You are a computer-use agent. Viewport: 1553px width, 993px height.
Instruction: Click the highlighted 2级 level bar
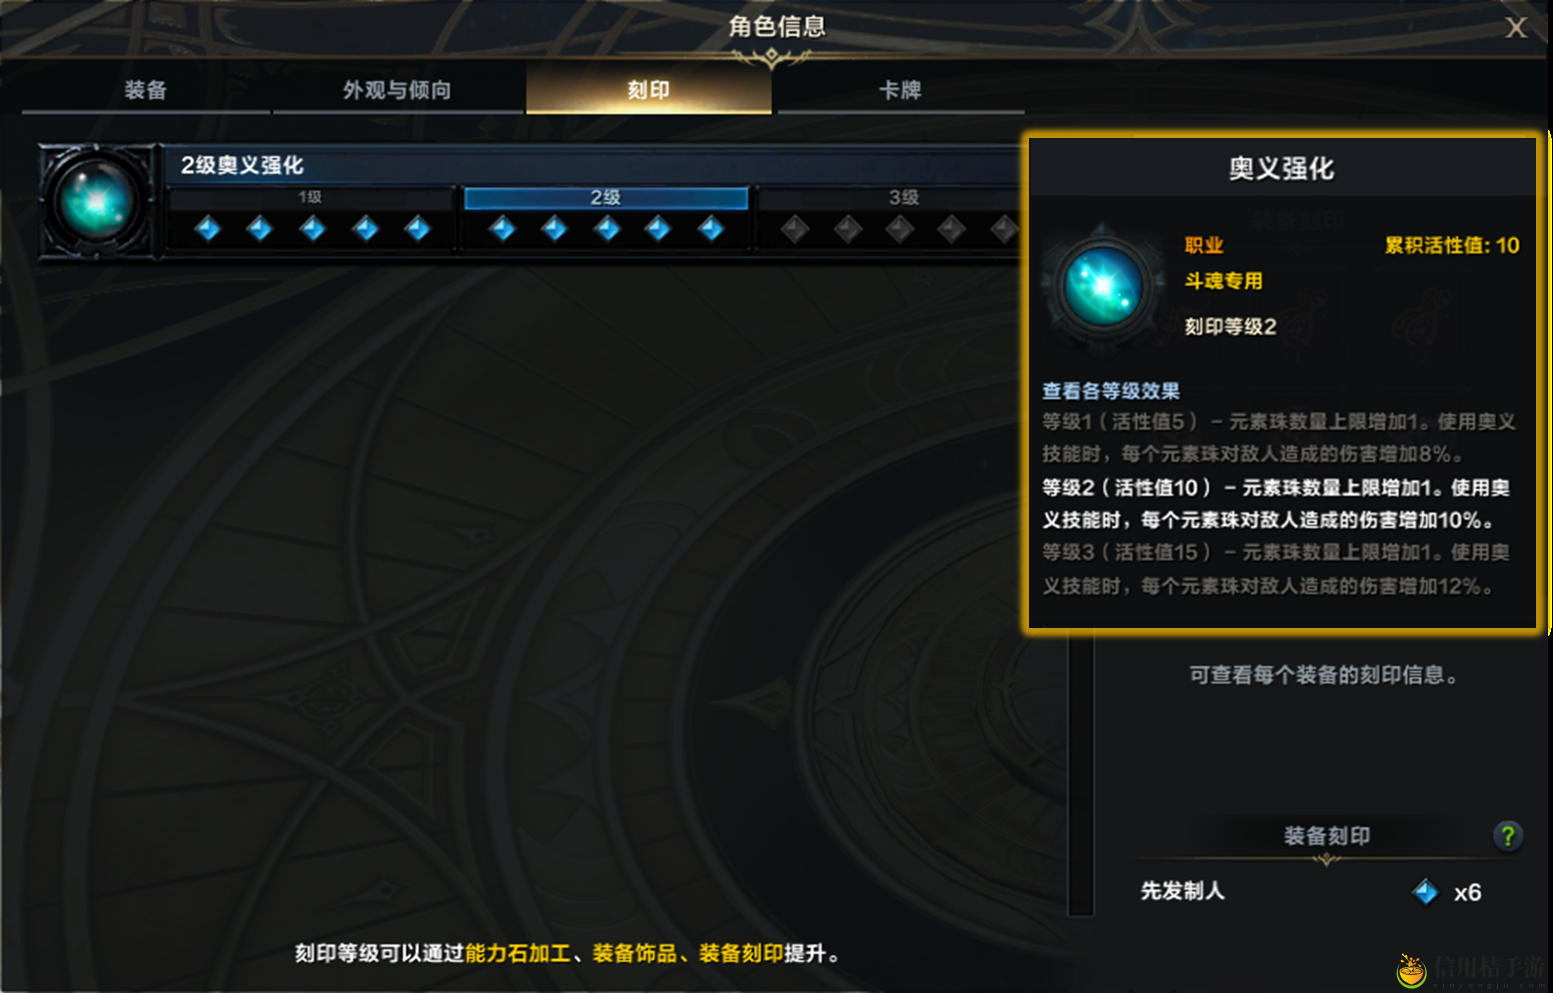[606, 198]
